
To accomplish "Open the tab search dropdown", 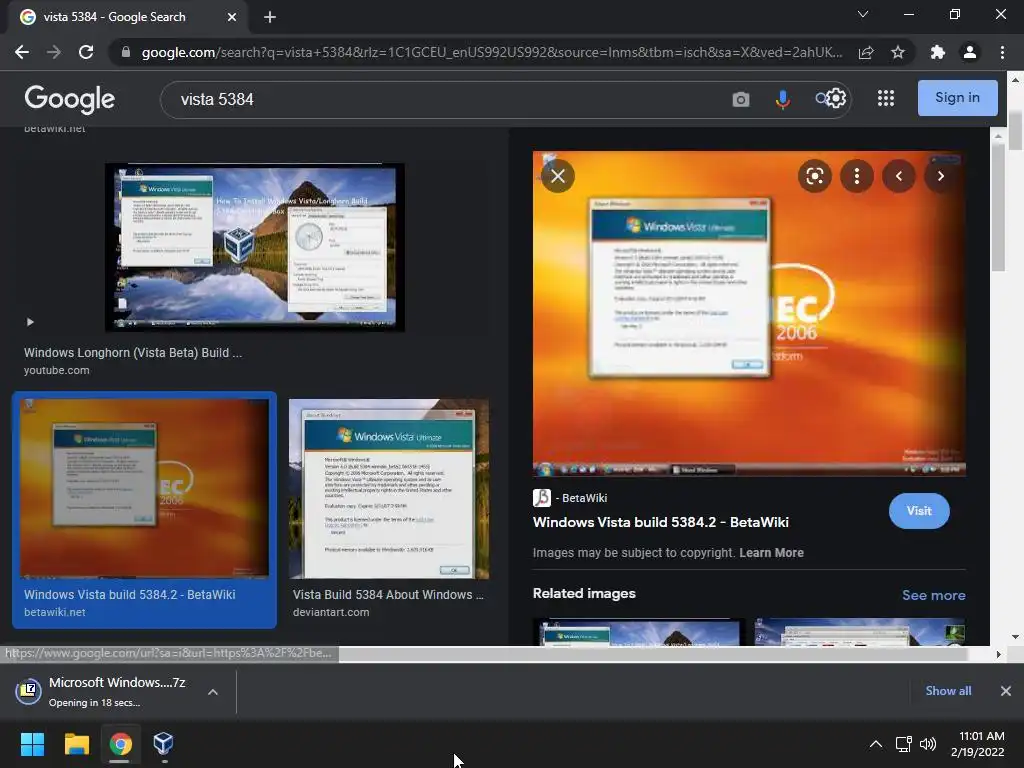I will coord(863,14).
